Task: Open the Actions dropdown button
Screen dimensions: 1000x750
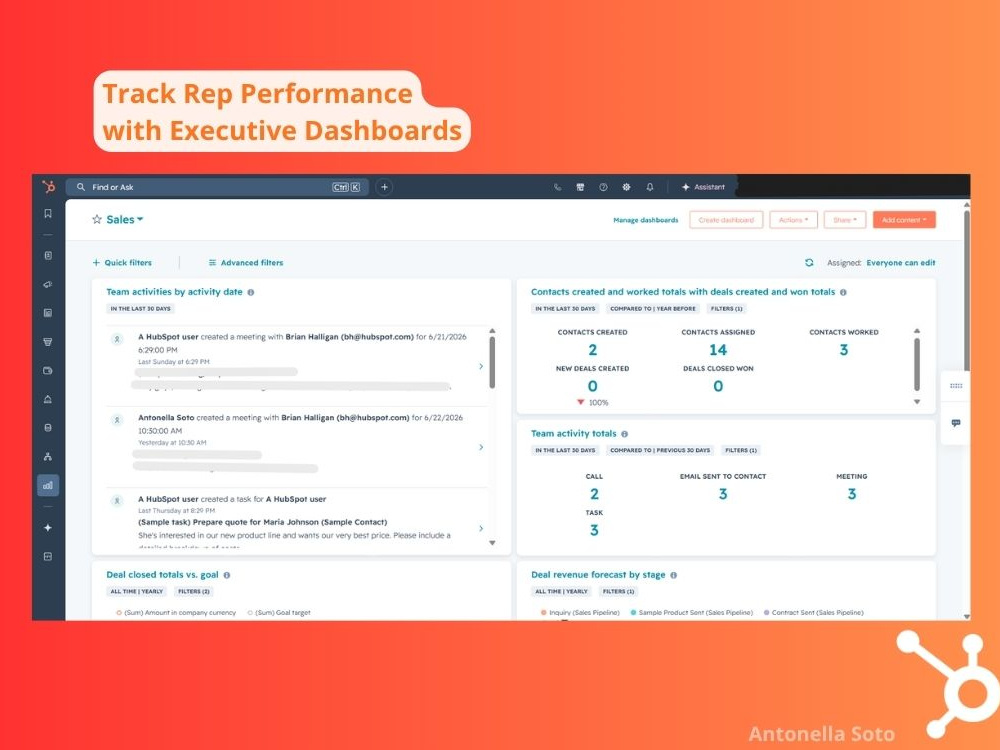Action: 793,220
